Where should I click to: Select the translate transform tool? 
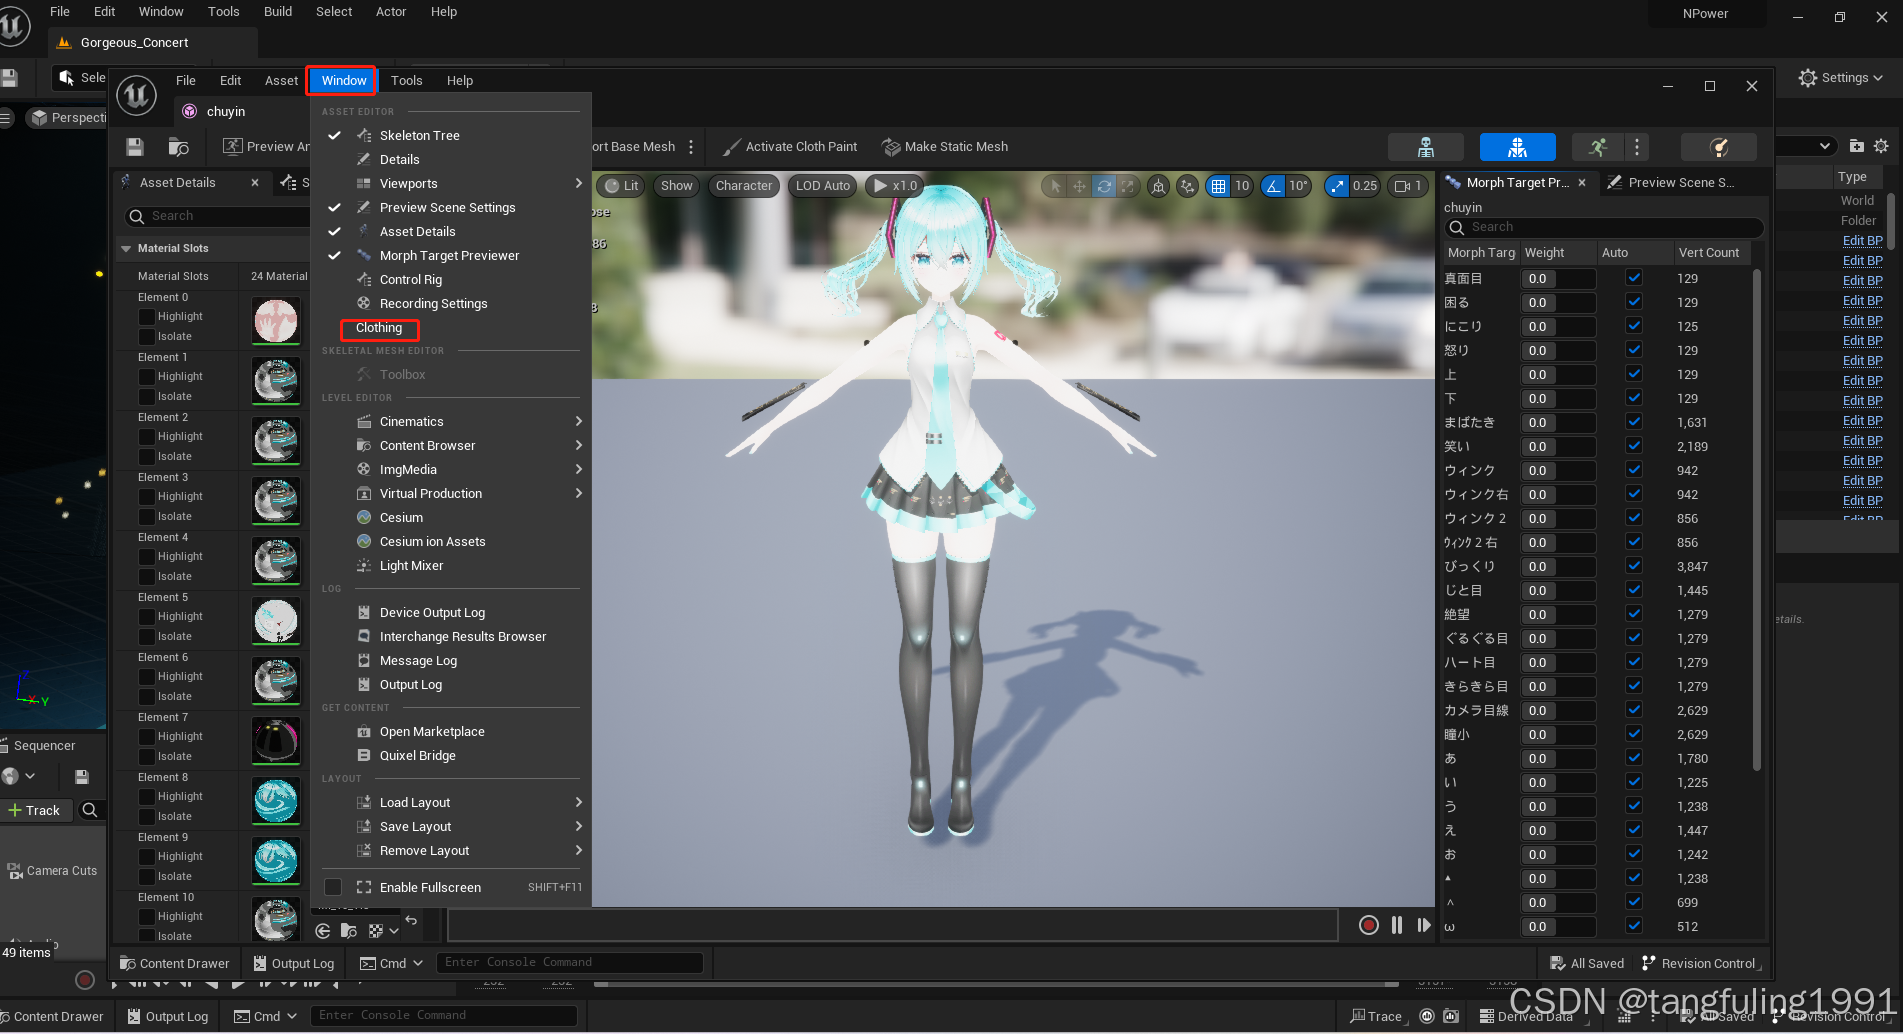tap(1080, 186)
